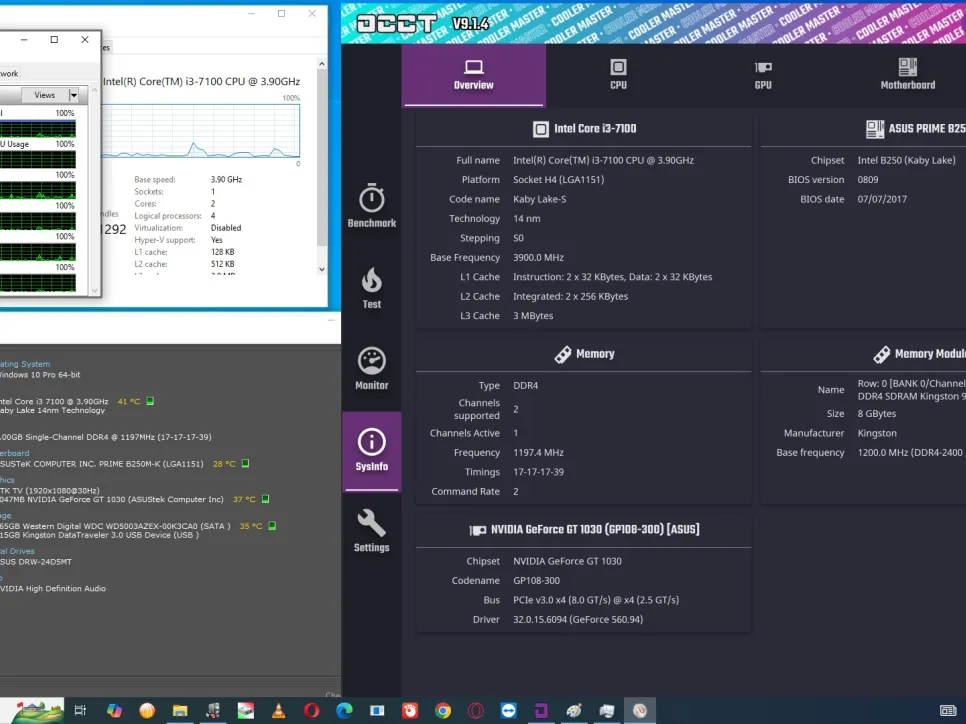Click the chip icon beside Intel Core i3-7100
Viewport: 966px width, 724px height.
[540, 129]
